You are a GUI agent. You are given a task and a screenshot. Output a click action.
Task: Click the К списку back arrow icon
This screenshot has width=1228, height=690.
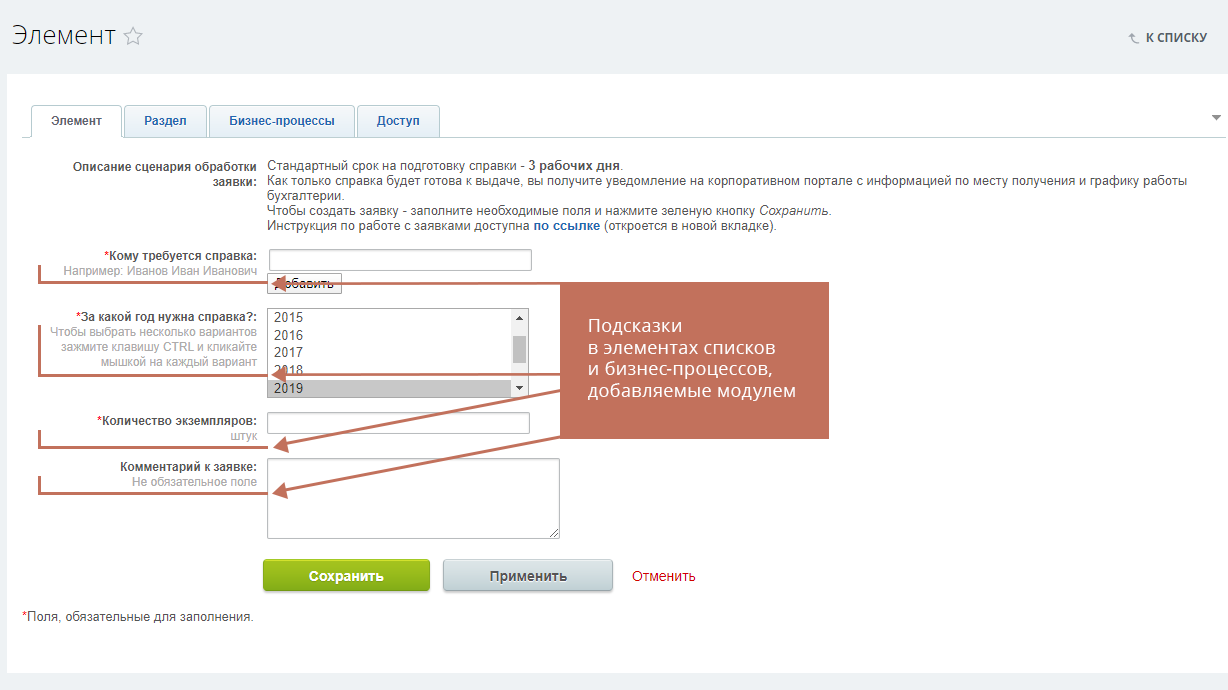tap(1134, 39)
